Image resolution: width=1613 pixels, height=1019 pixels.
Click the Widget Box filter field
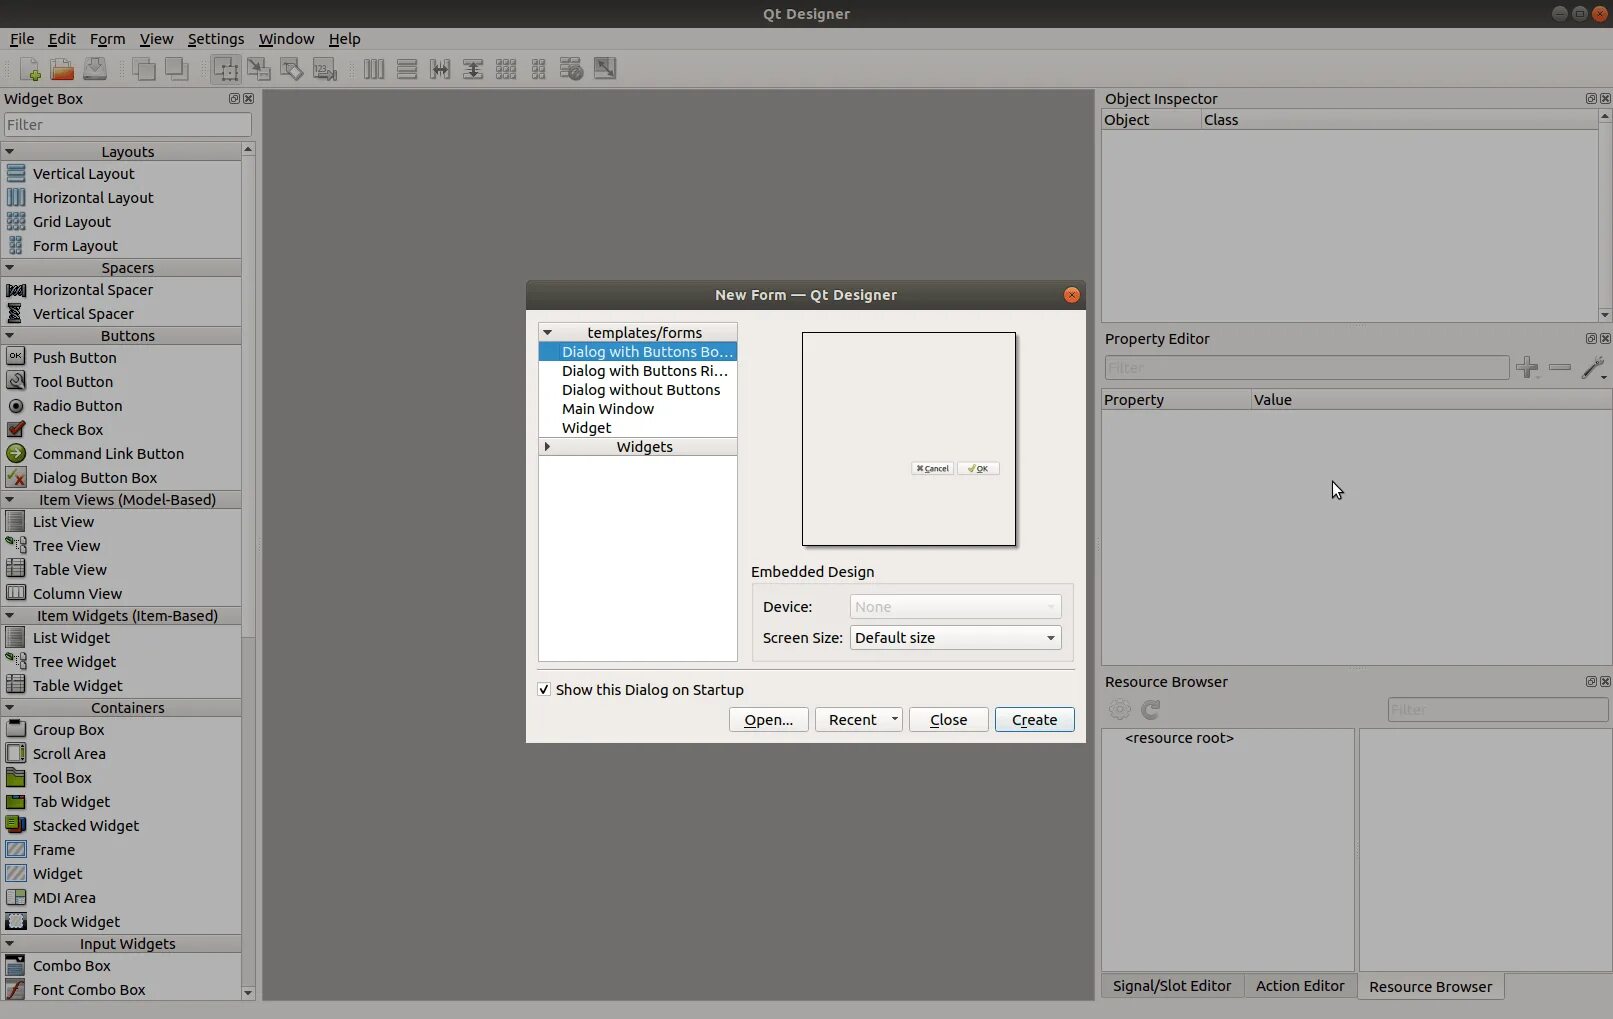tap(127, 125)
